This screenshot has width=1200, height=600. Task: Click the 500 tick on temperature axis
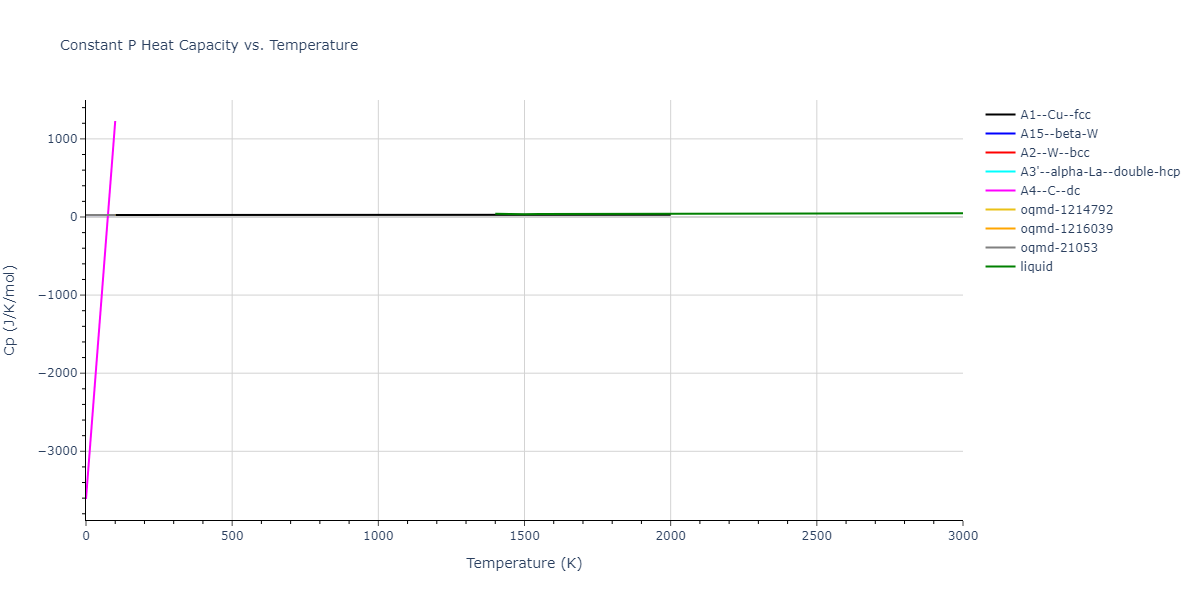[x=232, y=536]
